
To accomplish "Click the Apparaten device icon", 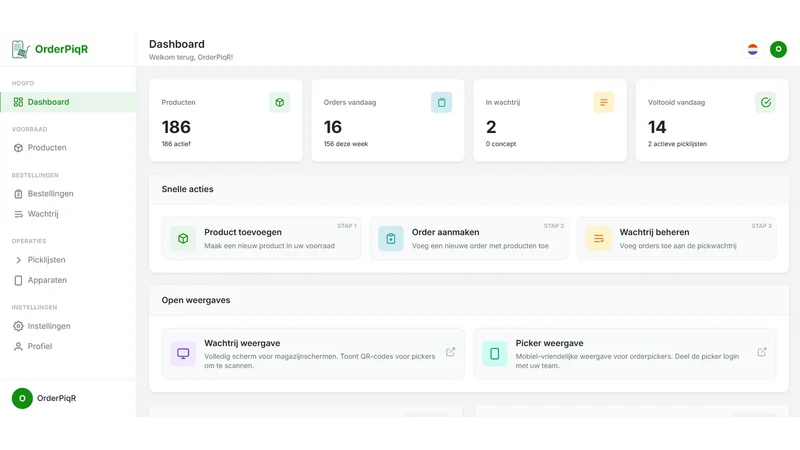I will (x=18, y=281).
